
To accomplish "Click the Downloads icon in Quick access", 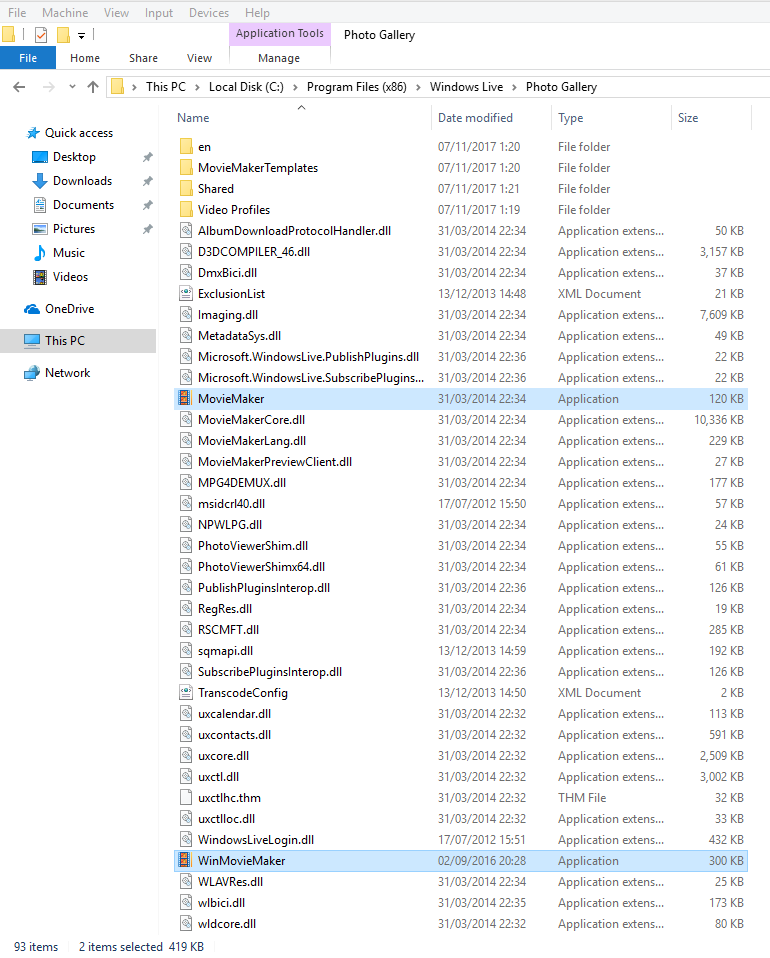I will 40,181.
